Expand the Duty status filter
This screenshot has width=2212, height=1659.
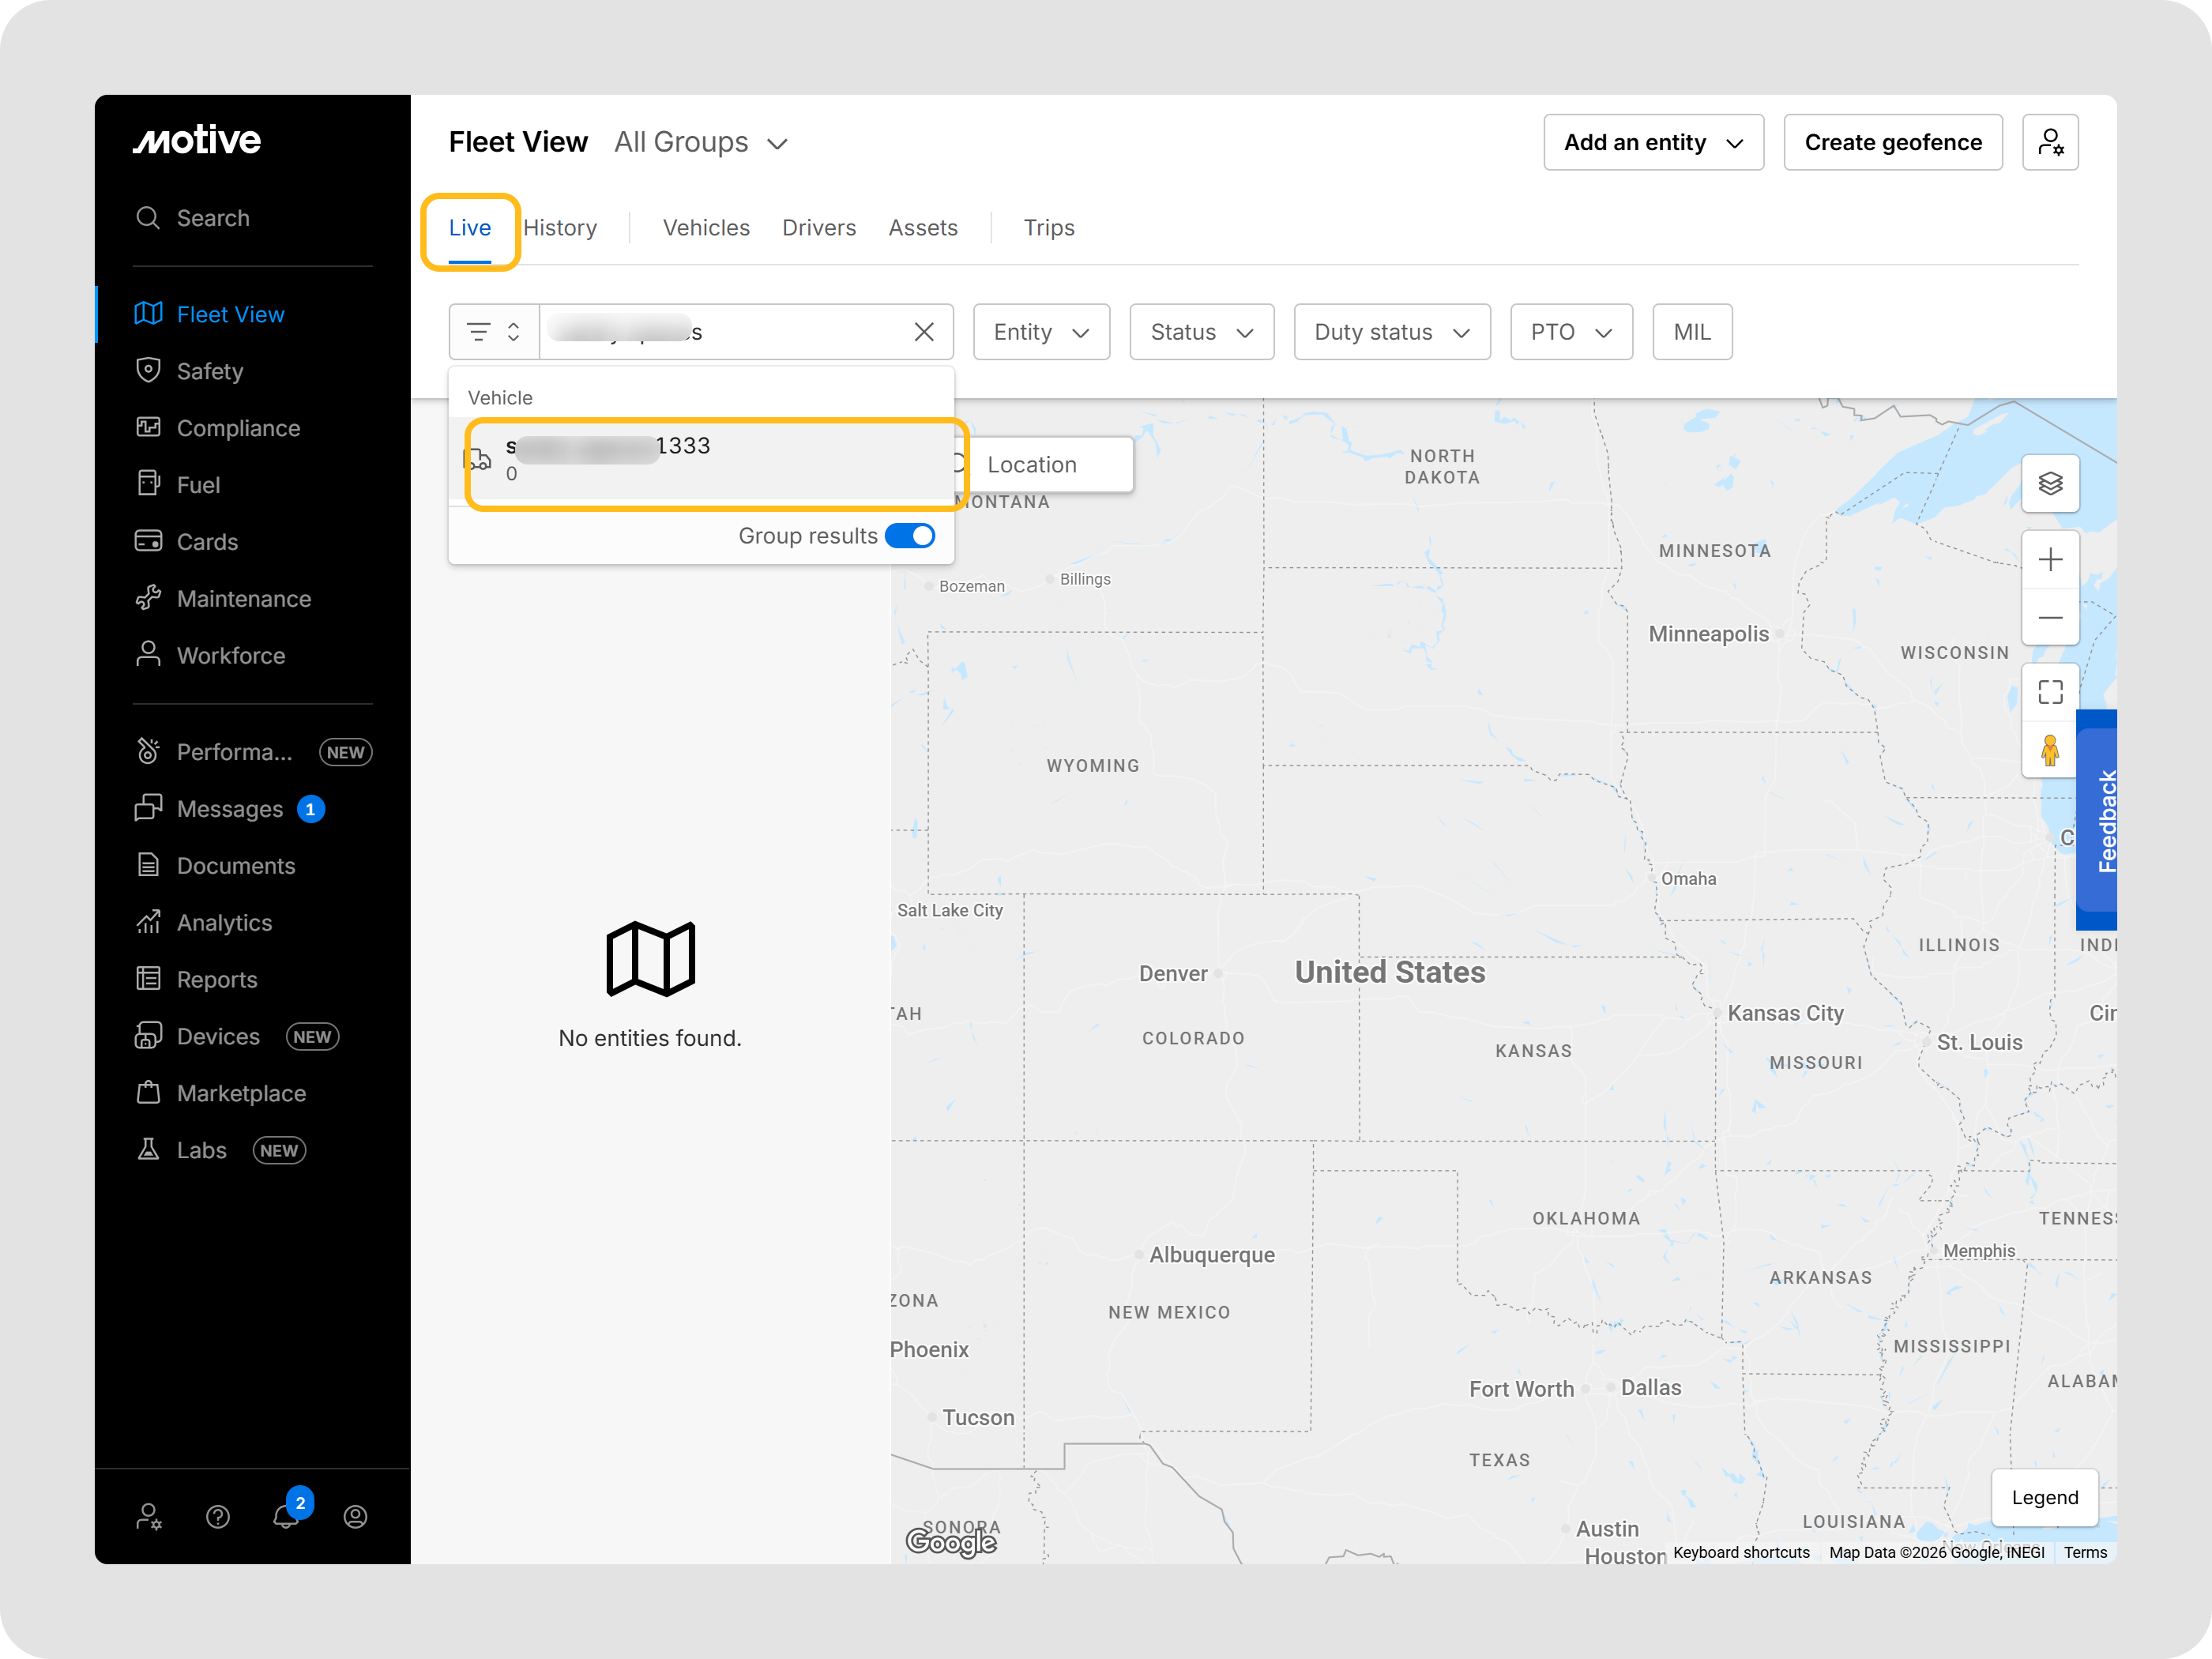(1392, 332)
